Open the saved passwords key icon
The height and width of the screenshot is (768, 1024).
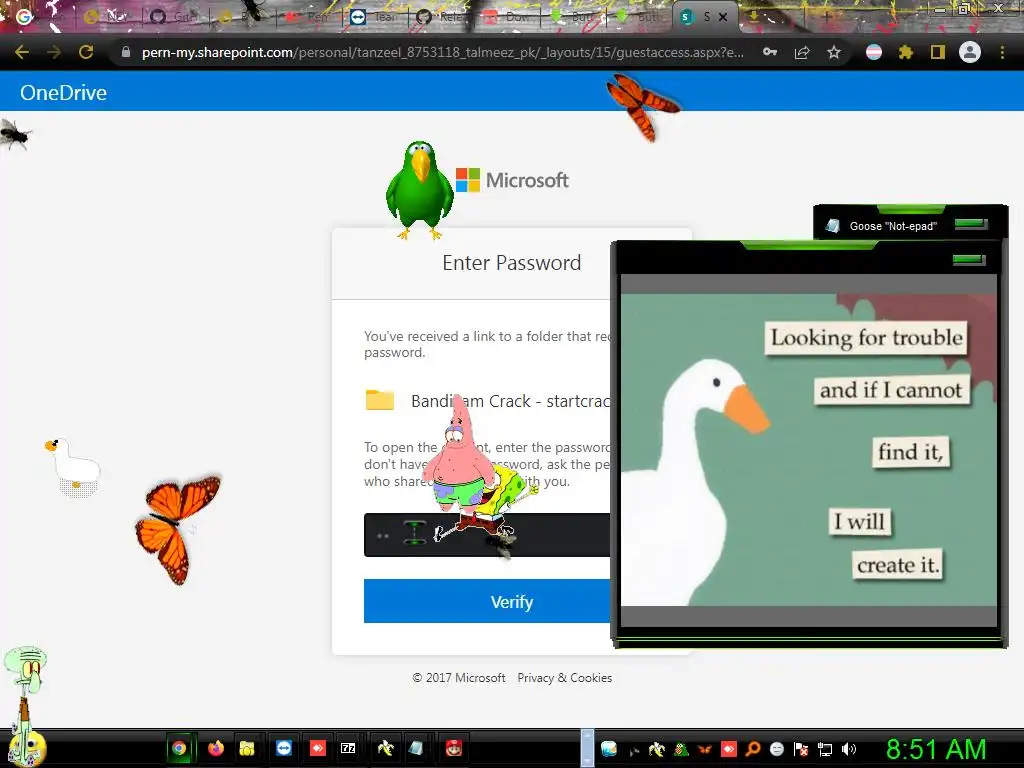coord(770,52)
